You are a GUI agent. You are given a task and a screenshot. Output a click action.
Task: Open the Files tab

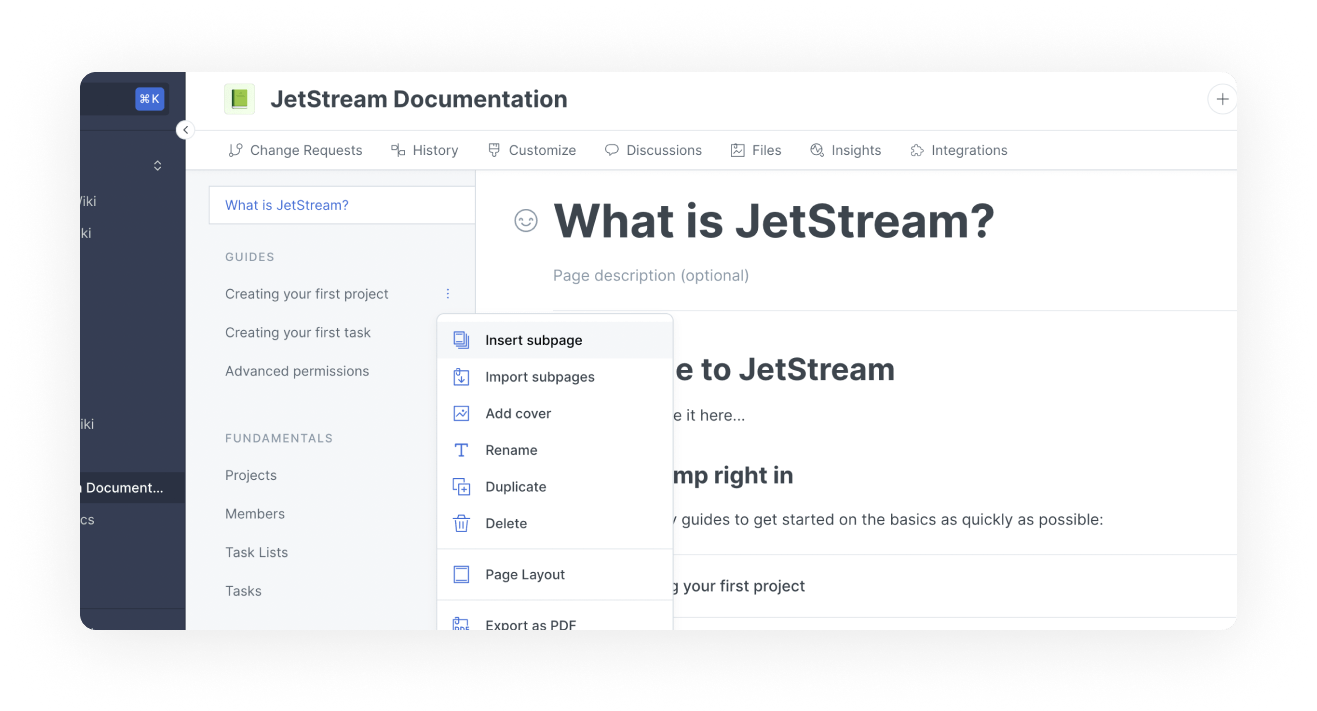click(x=756, y=150)
